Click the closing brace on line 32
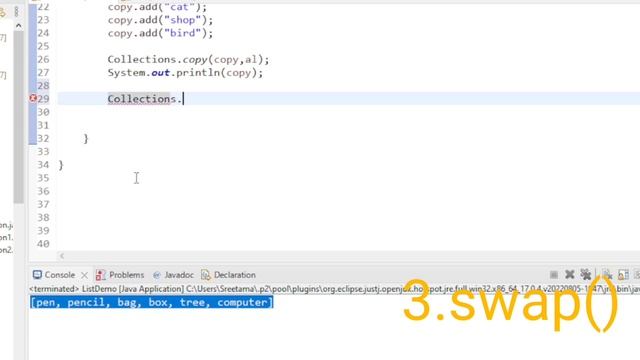This screenshot has height=360, width=640. point(86,139)
